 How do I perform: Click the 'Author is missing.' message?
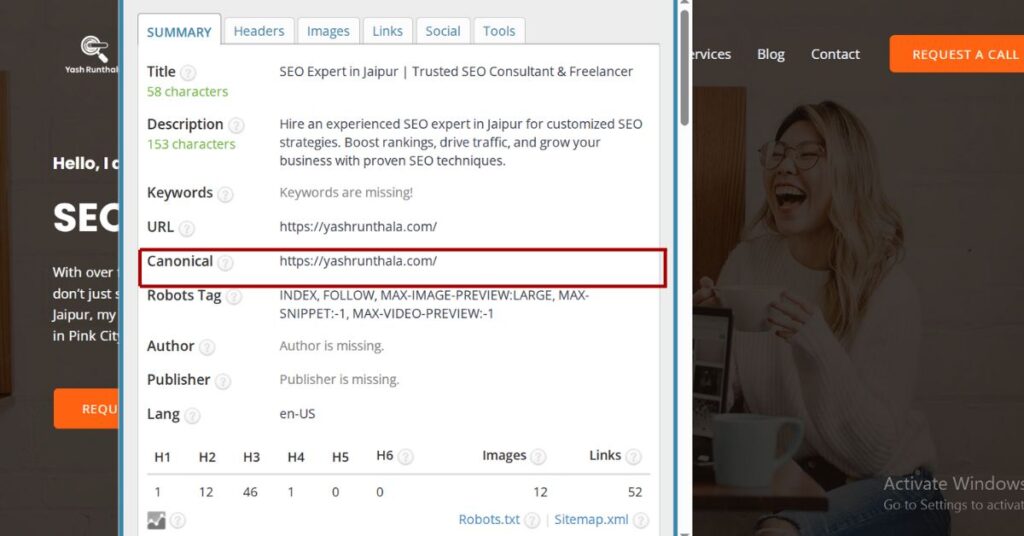[x=332, y=346]
